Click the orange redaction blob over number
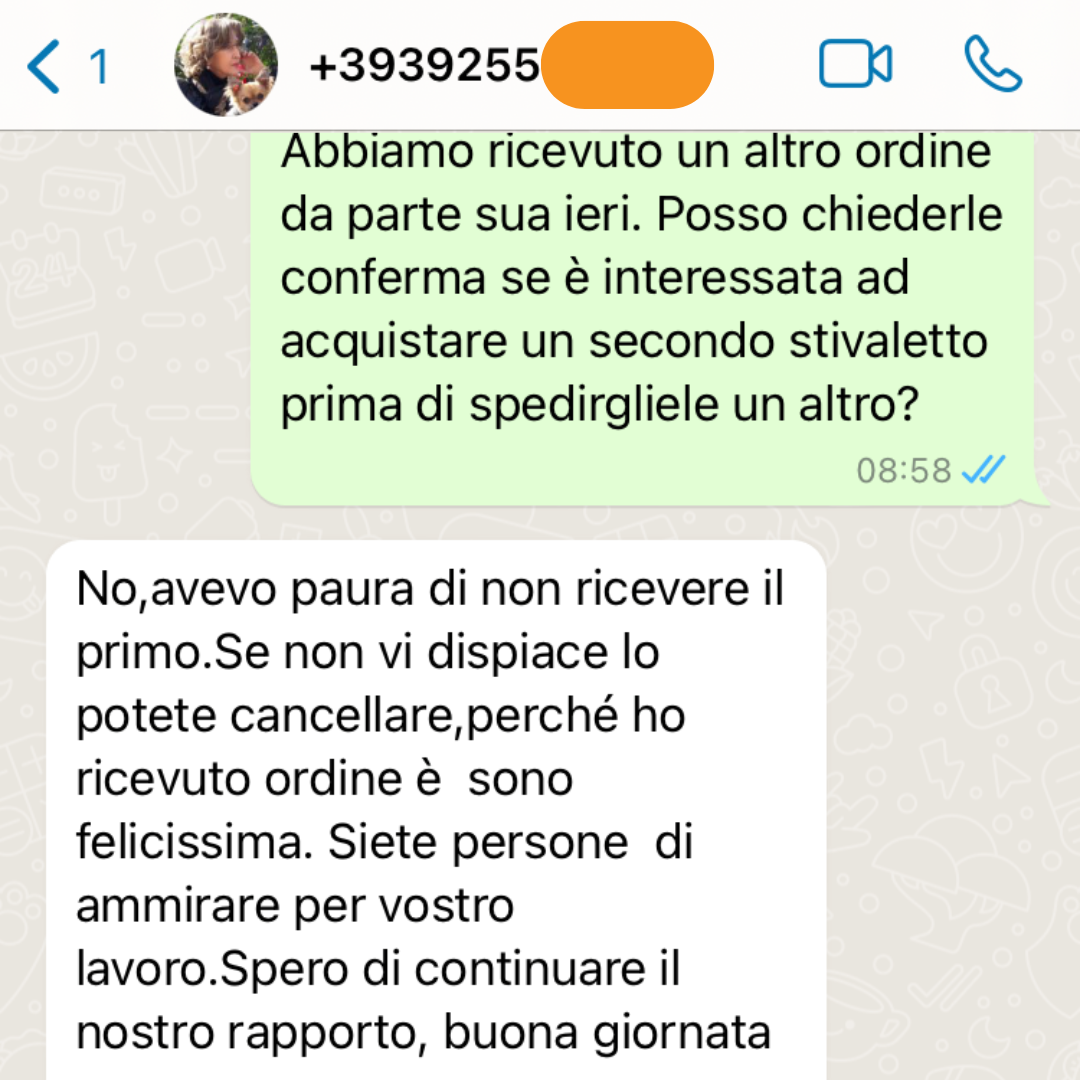The height and width of the screenshot is (1080, 1080). (x=627, y=65)
